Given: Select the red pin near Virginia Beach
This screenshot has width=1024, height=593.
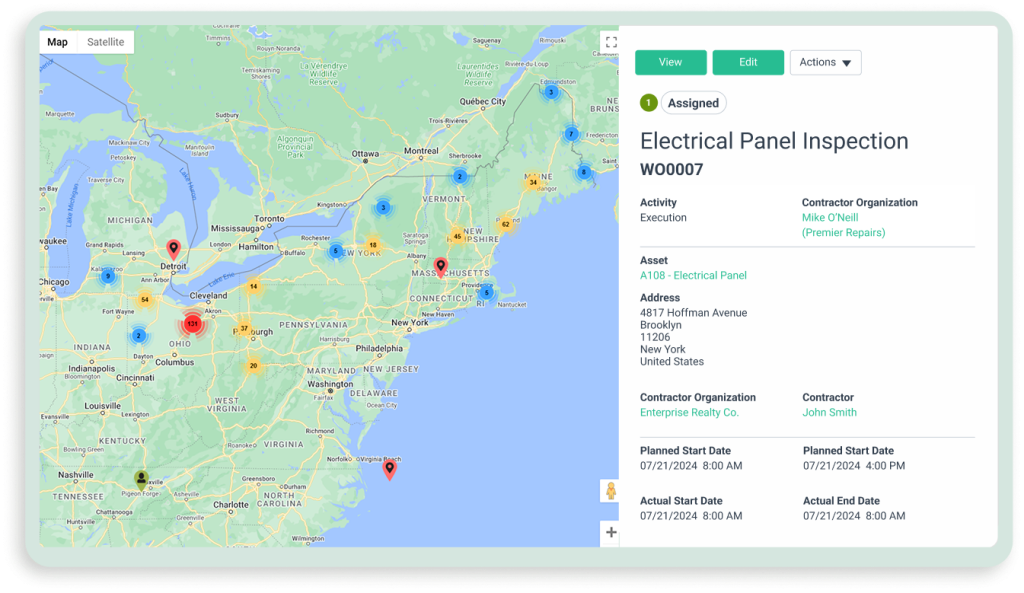Looking at the screenshot, I should coord(390,469).
